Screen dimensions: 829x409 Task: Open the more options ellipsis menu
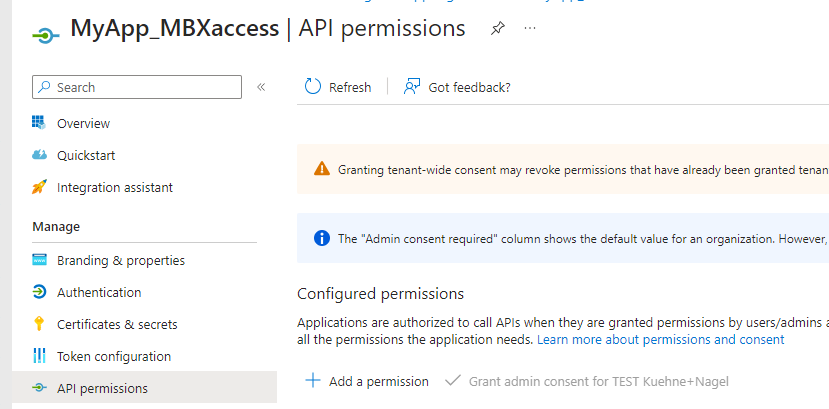pos(530,29)
